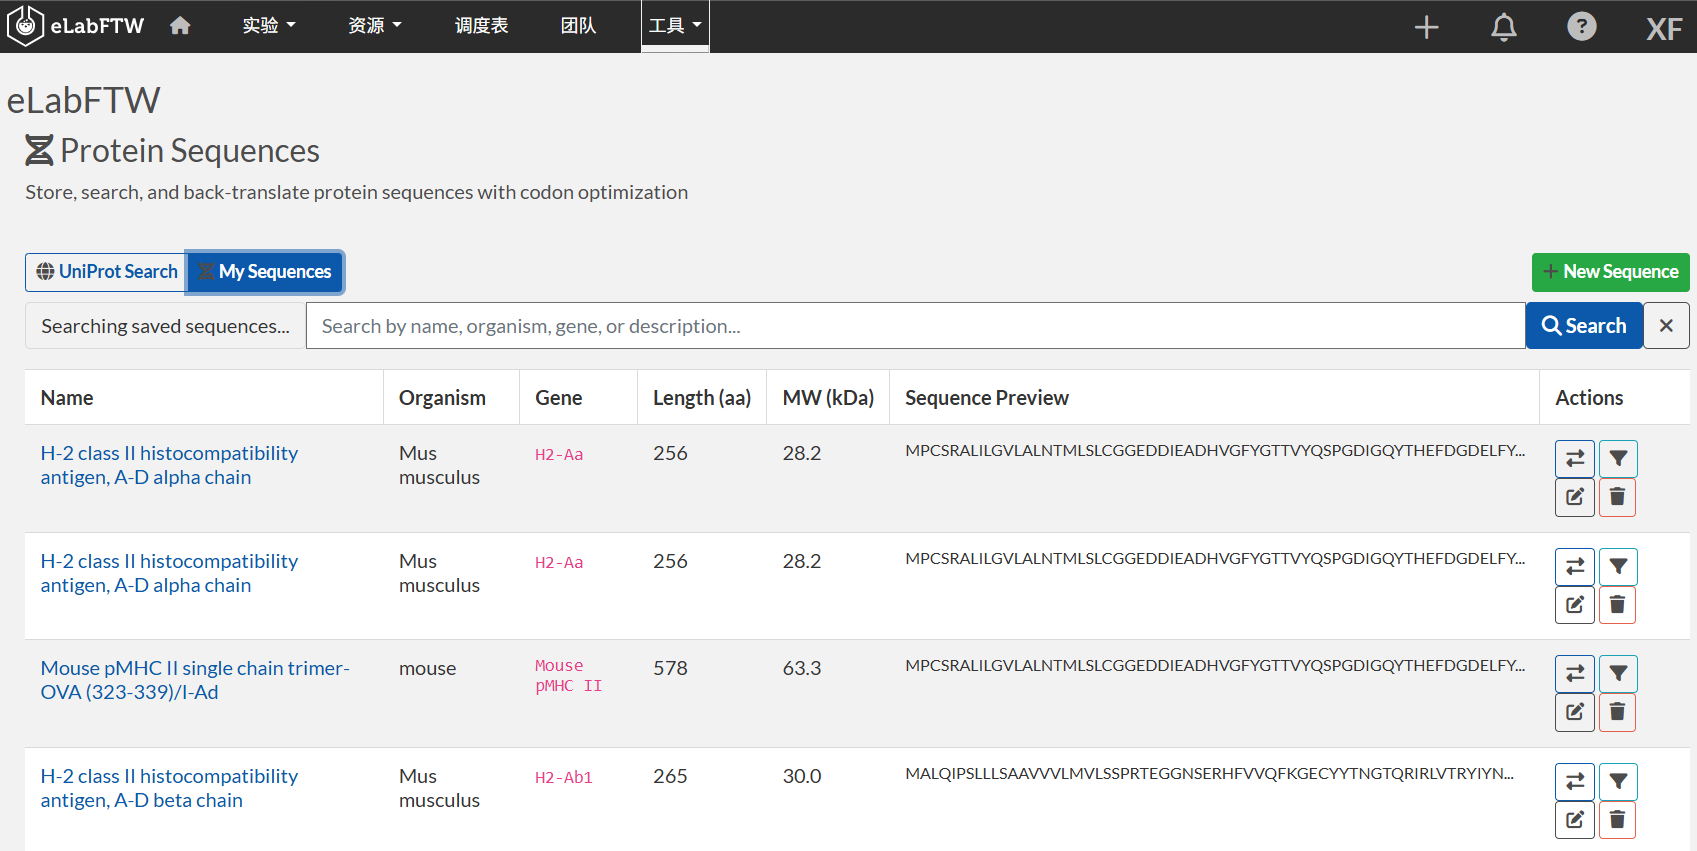This screenshot has width=1697, height=851.
Task: Click the Length (aa) column header
Action: coord(702,398)
